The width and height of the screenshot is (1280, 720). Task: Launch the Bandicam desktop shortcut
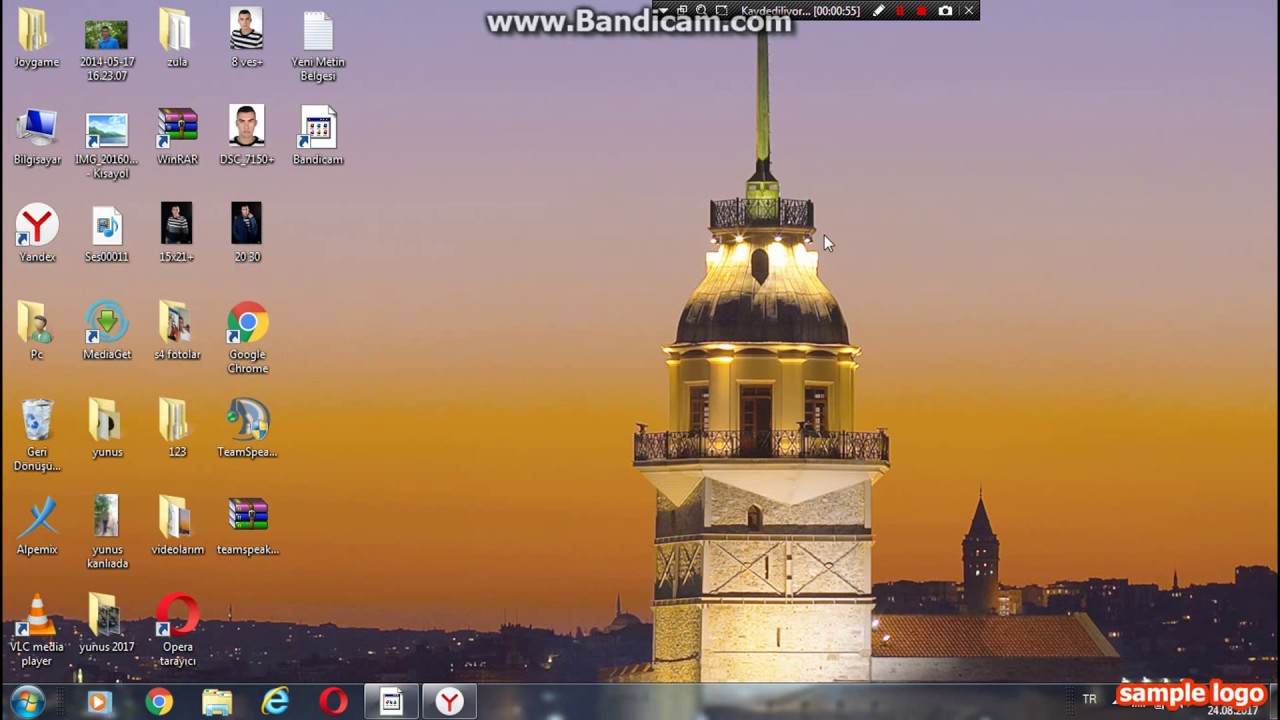tap(318, 136)
